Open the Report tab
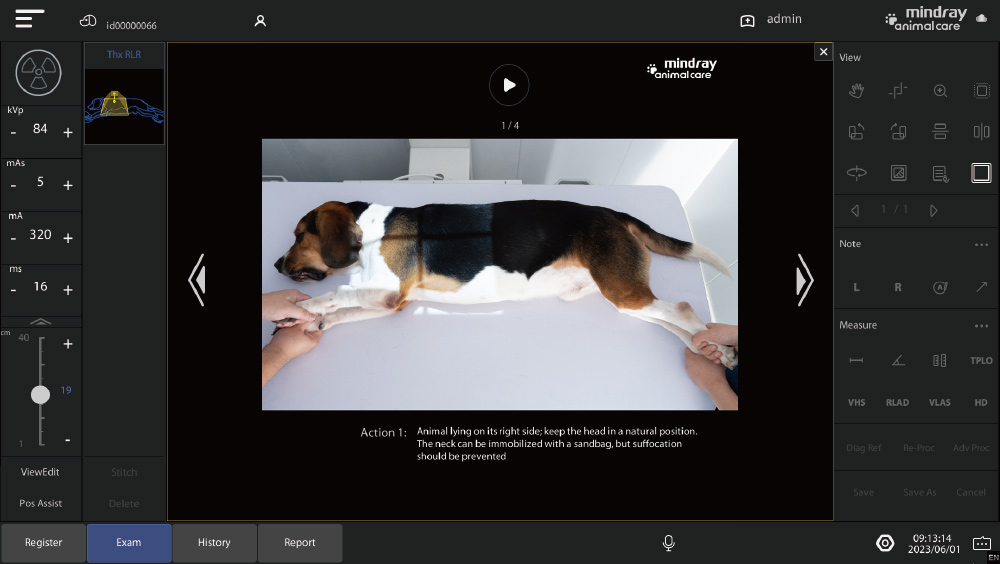 (x=300, y=543)
